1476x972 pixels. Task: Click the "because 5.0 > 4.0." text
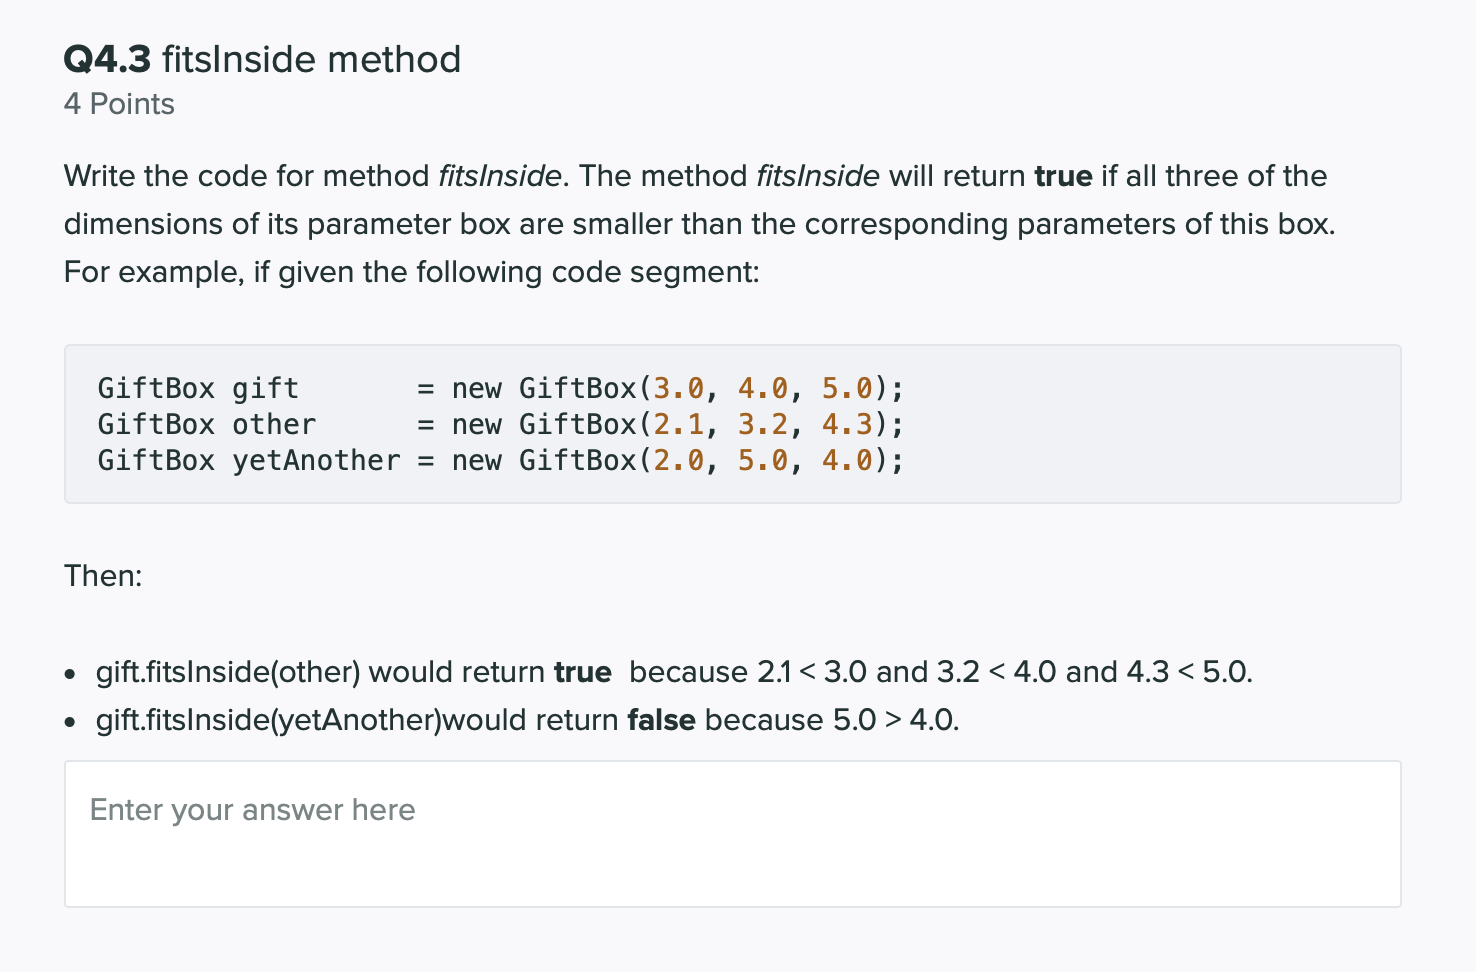[x=832, y=720]
